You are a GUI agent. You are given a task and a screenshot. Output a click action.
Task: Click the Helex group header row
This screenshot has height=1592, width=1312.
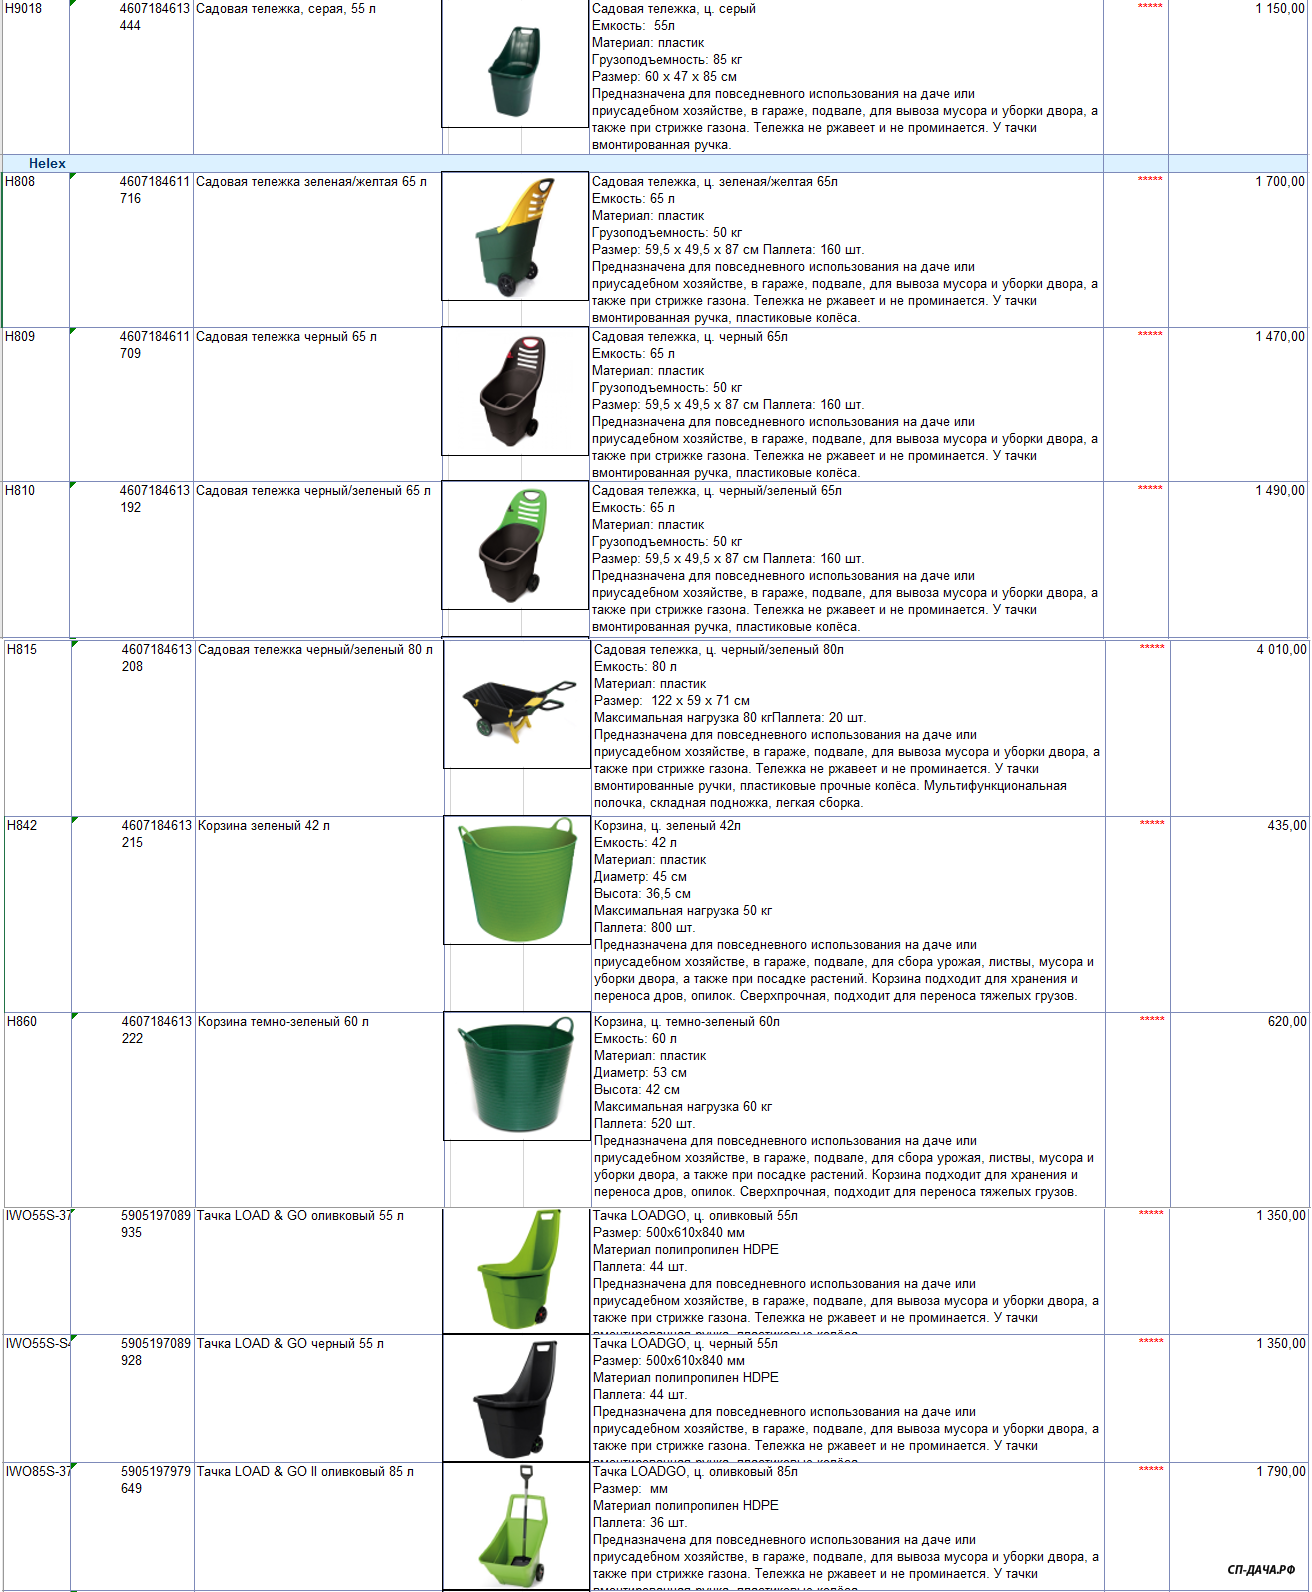47,163
